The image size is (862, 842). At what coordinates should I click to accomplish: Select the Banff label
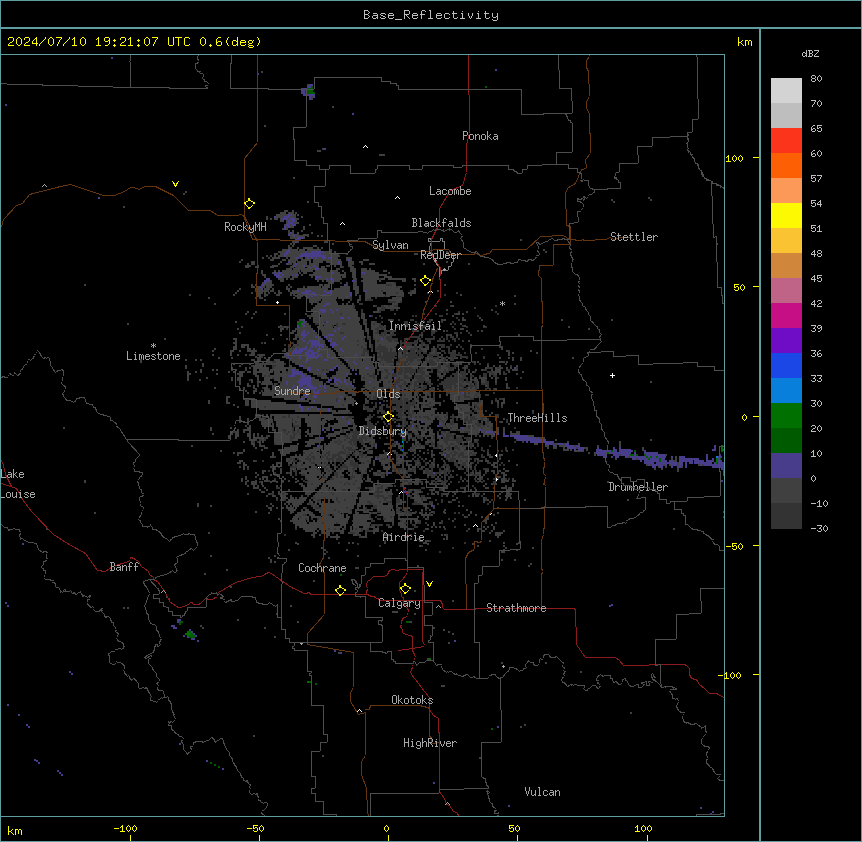point(124,567)
